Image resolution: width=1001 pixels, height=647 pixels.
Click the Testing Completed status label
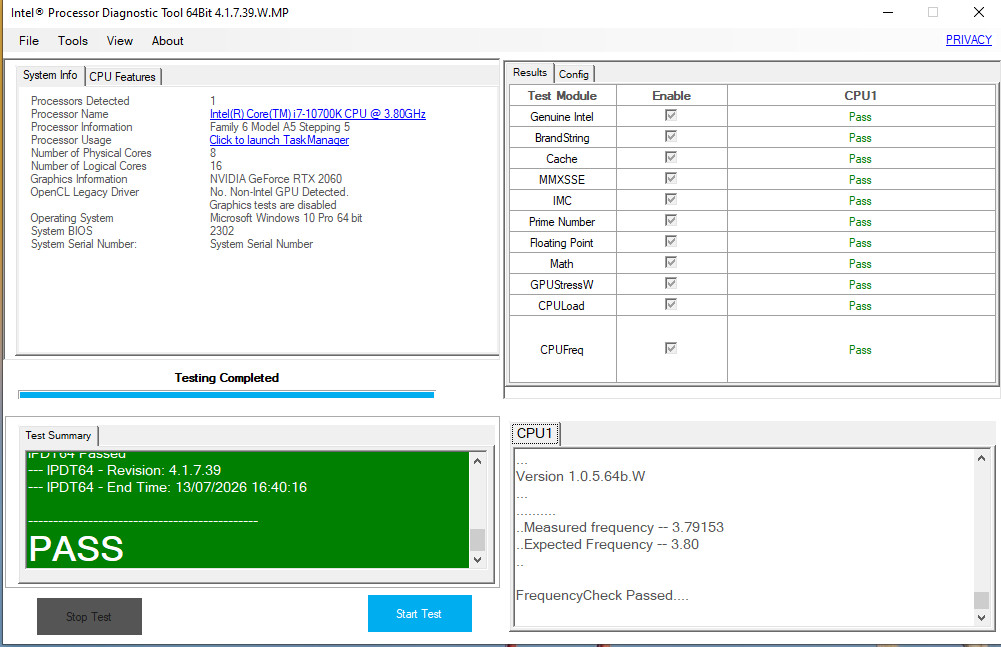pyautogui.click(x=227, y=378)
